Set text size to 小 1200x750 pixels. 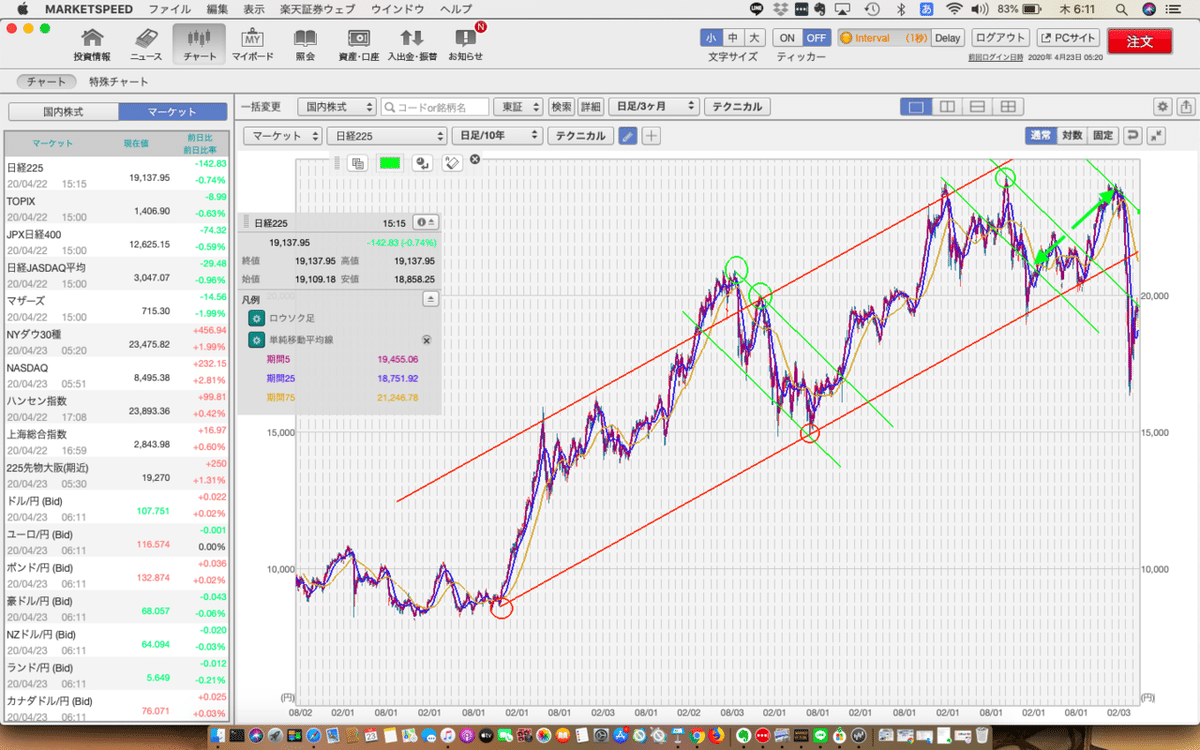pos(711,38)
